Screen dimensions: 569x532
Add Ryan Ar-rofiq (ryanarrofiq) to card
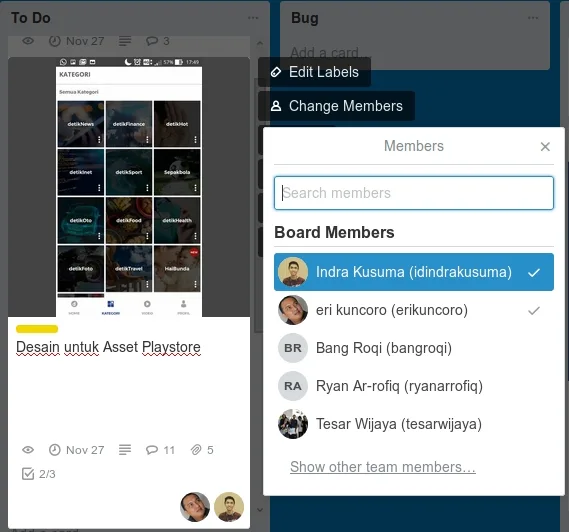[x=414, y=386]
